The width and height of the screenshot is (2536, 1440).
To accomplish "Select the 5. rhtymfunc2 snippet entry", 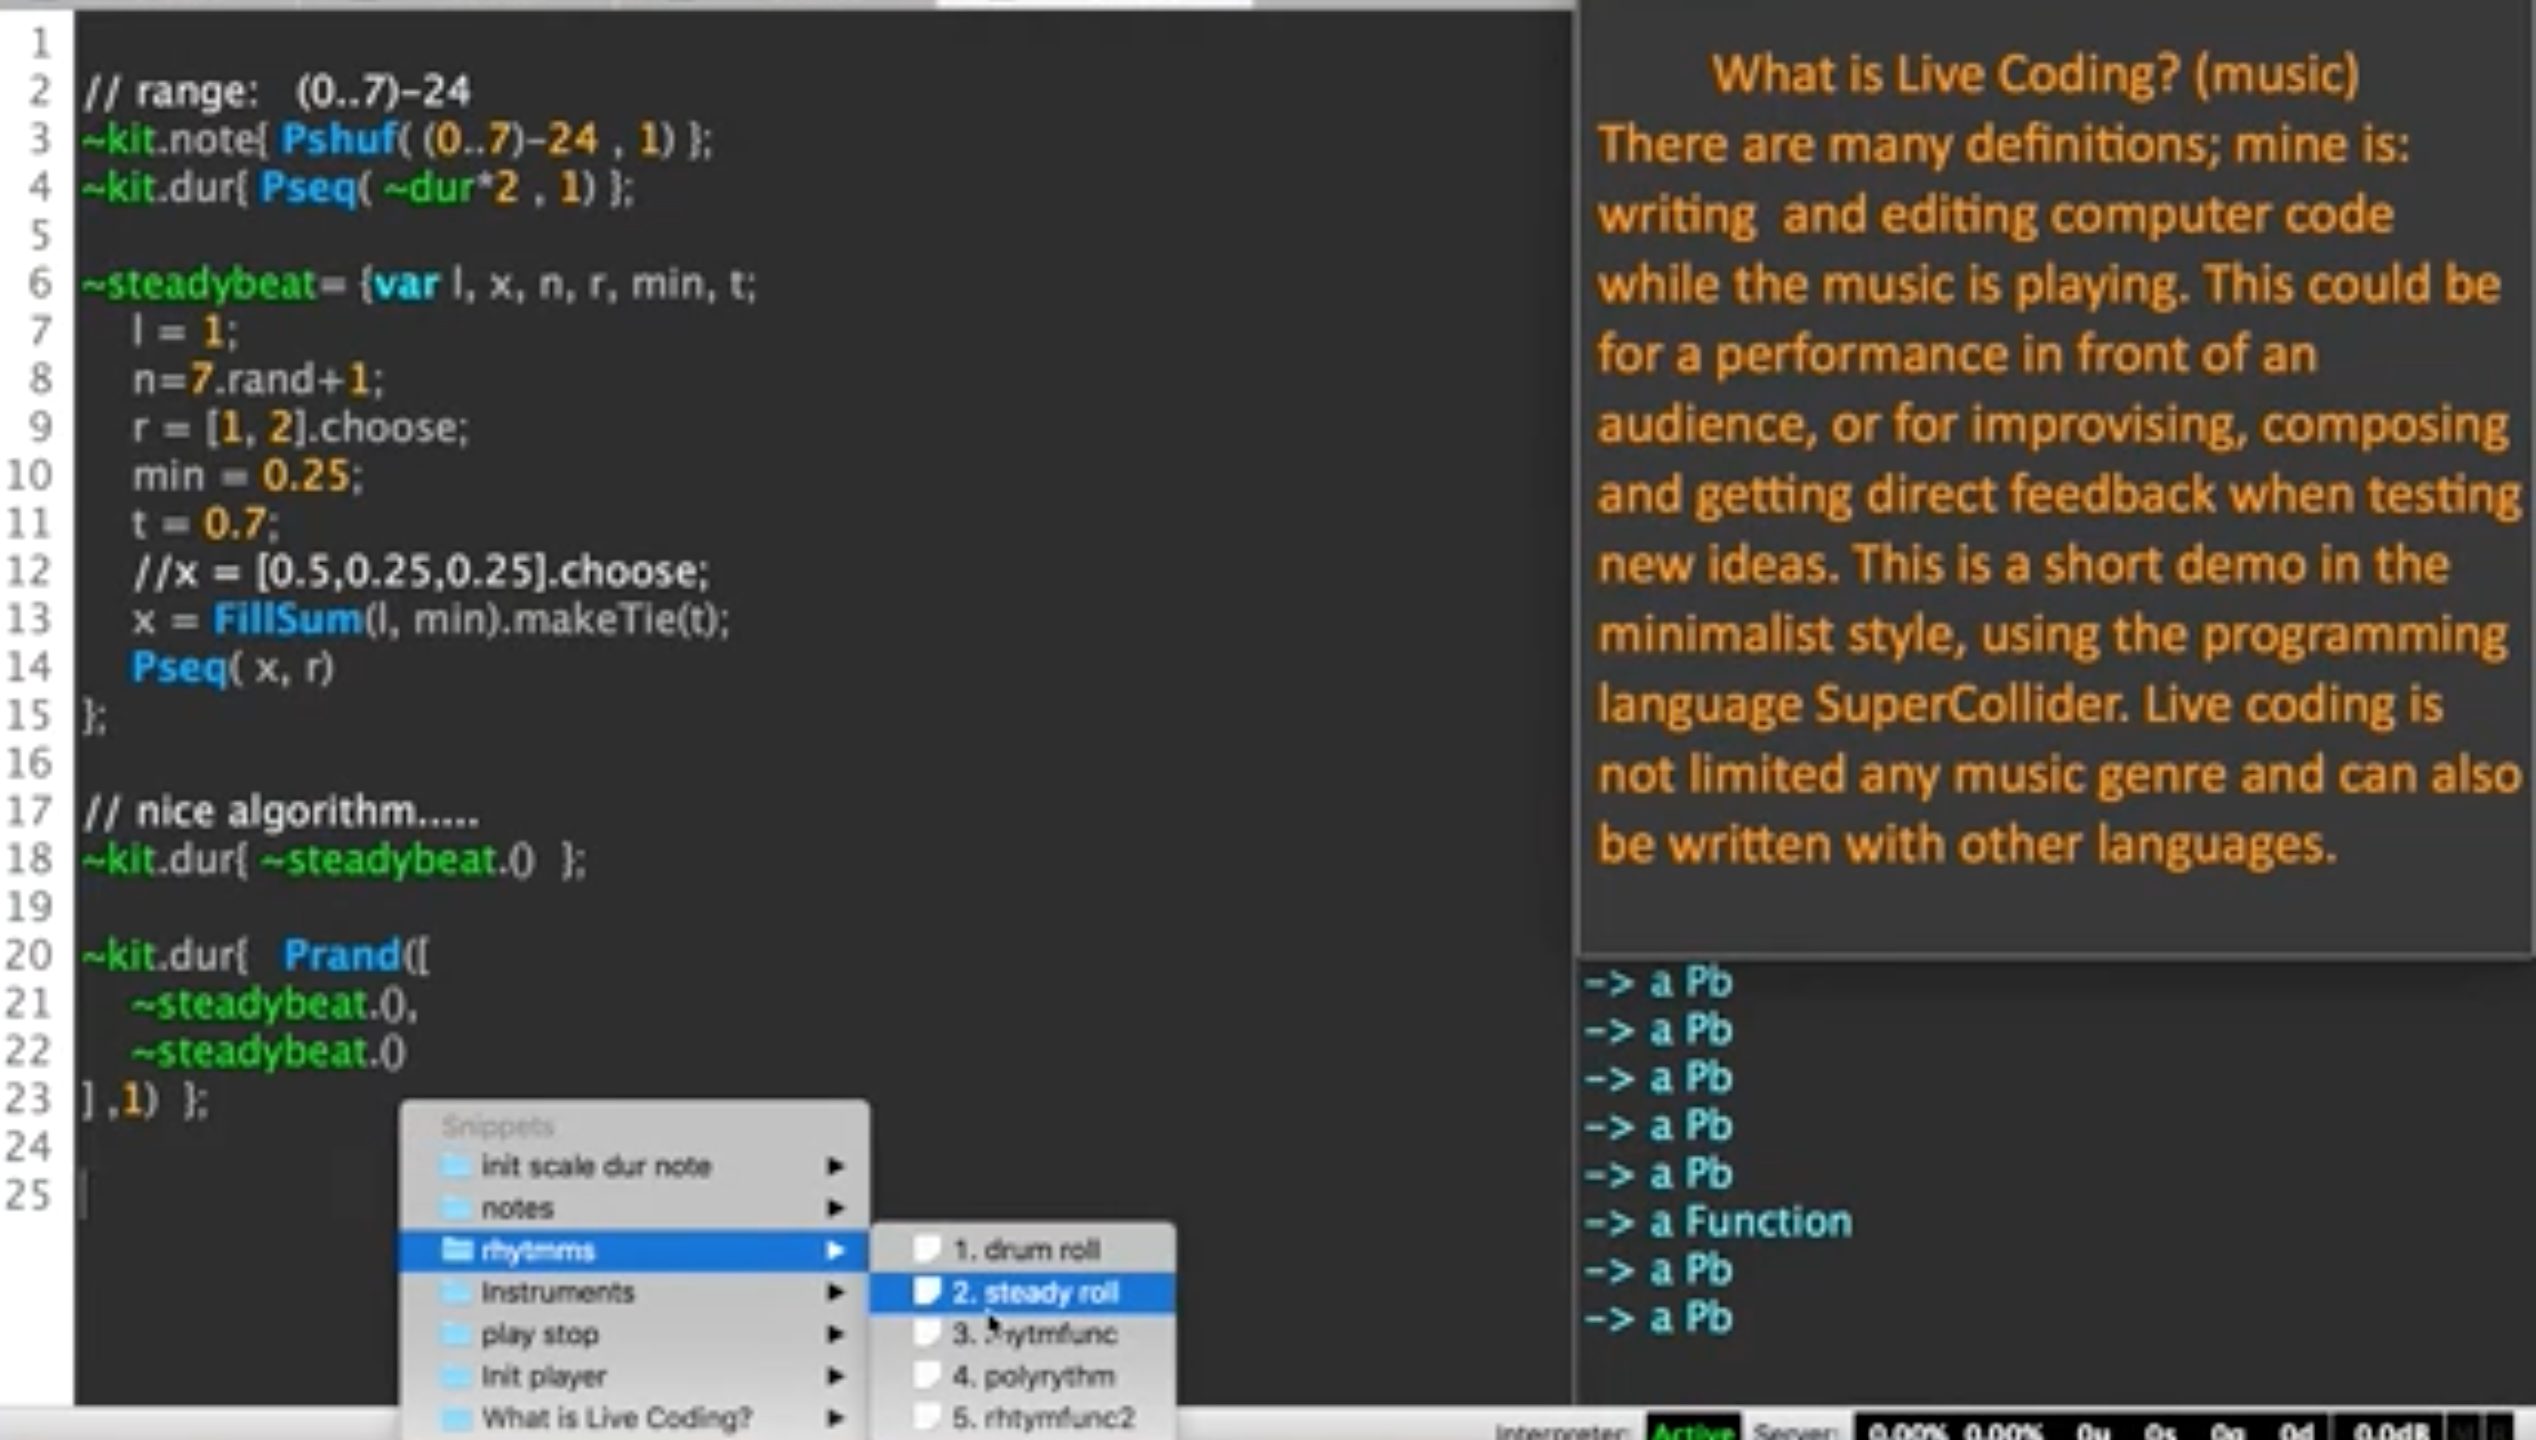I will [1043, 1418].
